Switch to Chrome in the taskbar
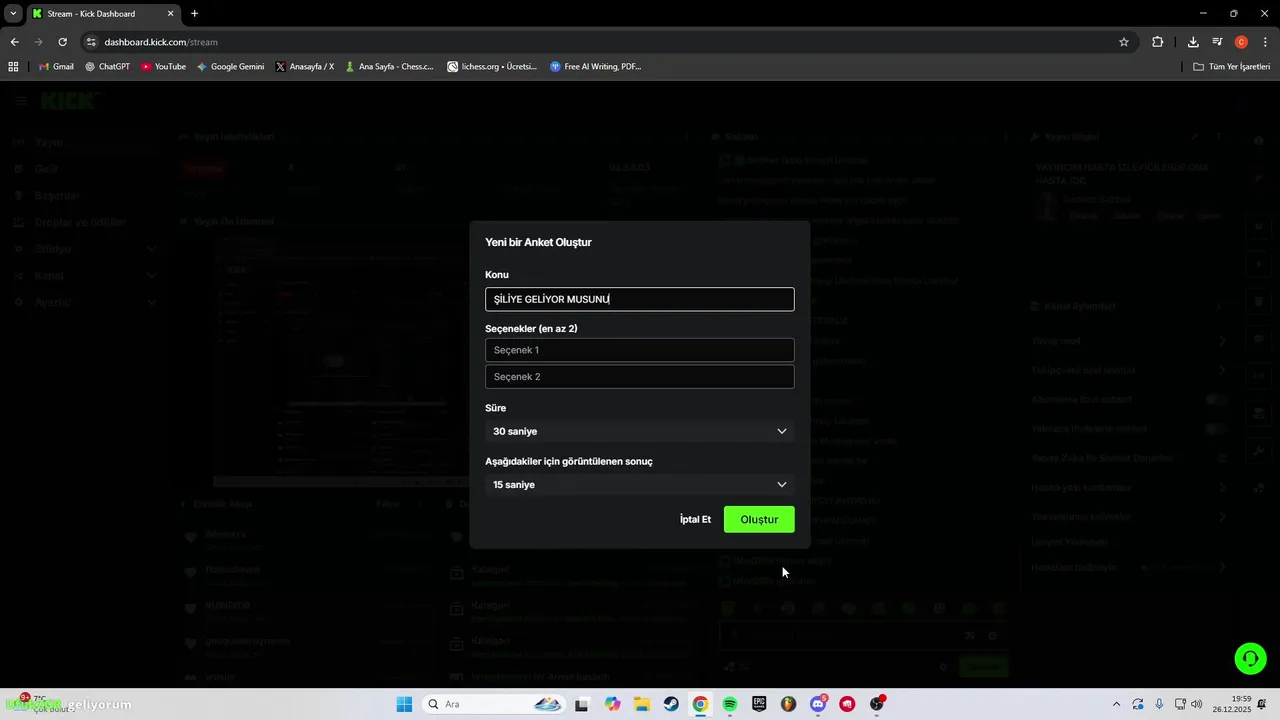 700,704
